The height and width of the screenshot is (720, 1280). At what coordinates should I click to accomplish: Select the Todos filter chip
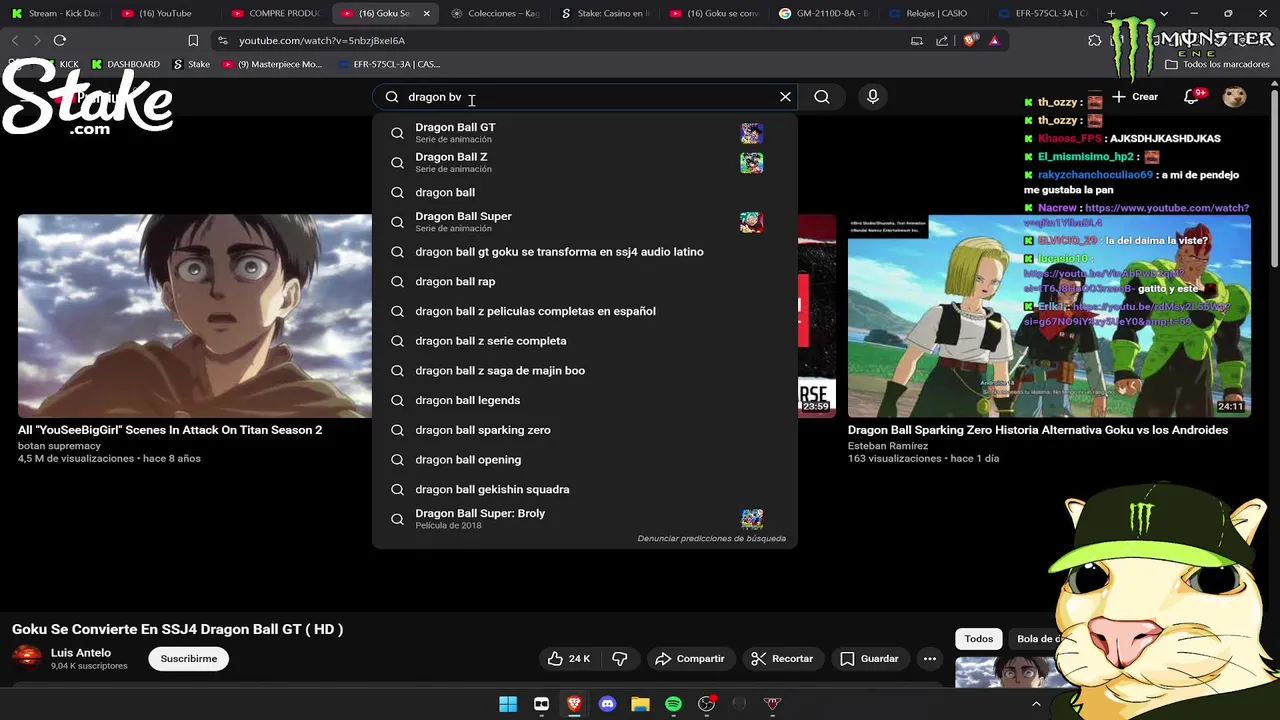coord(979,639)
